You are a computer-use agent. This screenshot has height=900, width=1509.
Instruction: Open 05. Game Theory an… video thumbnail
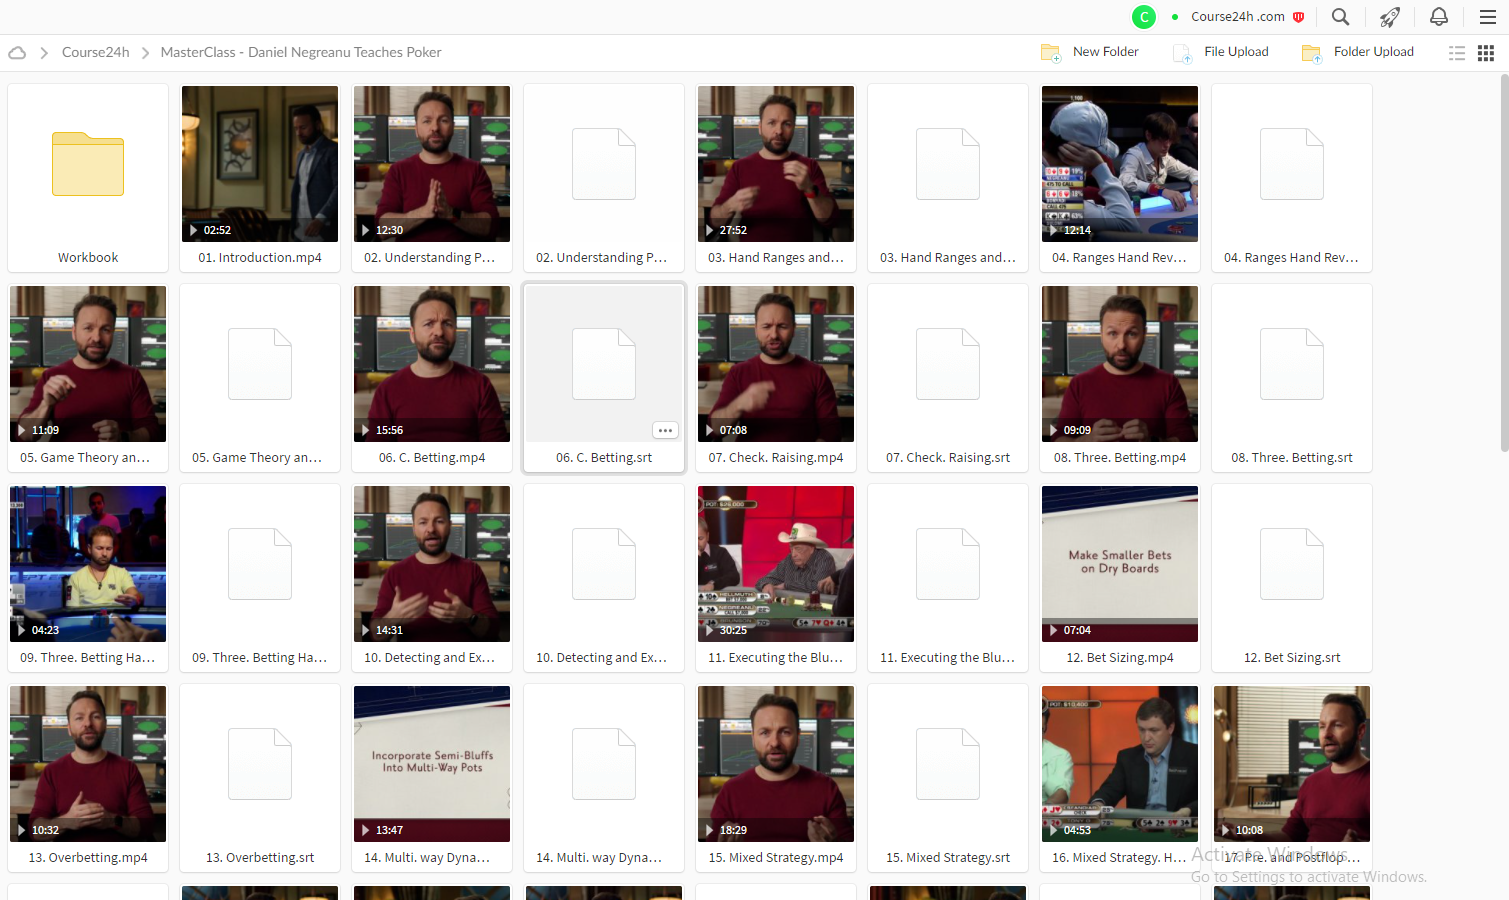(88, 364)
